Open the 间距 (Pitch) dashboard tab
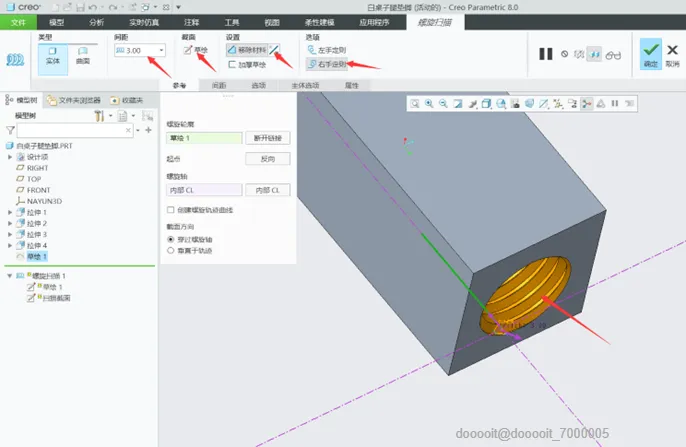This screenshot has width=686, height=447. [219, 85]
